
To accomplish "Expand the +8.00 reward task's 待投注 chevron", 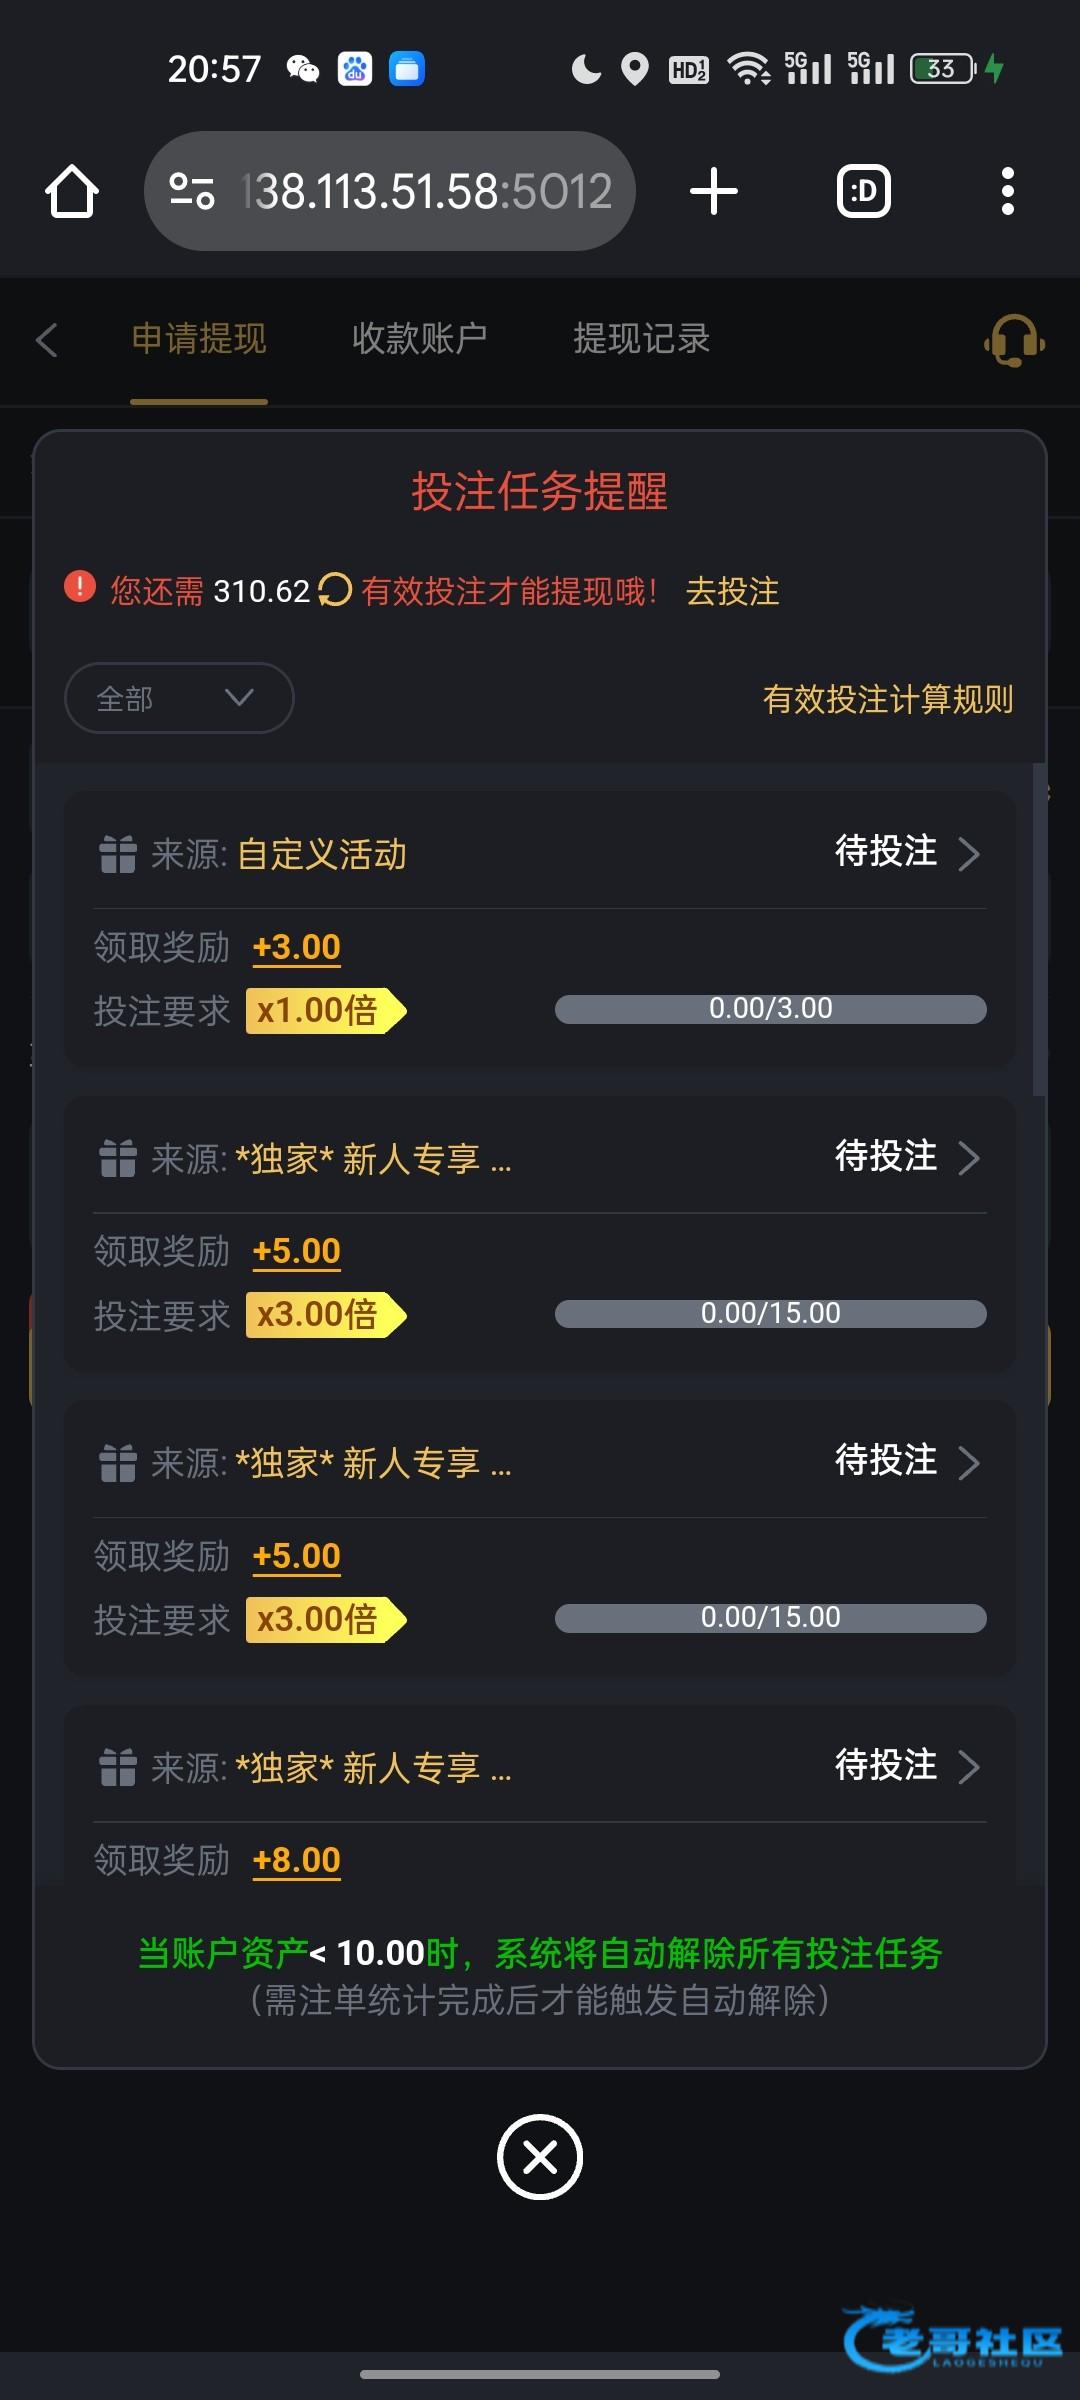I will [968, 1767].
